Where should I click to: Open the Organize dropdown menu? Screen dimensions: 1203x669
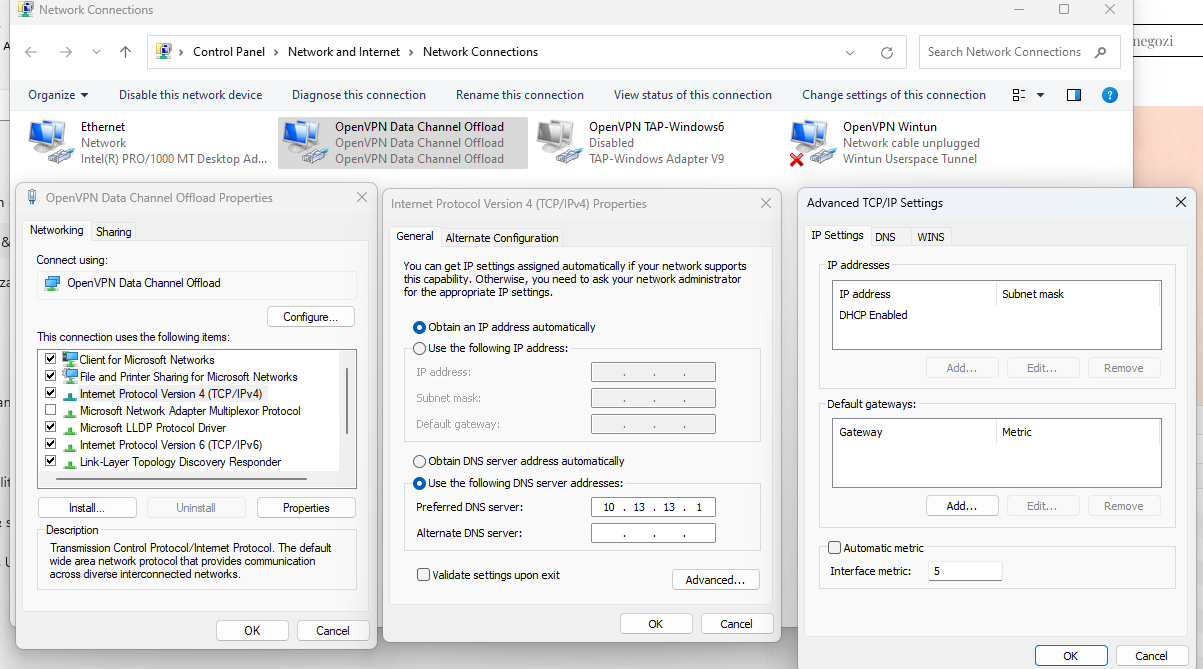[58, 95]
